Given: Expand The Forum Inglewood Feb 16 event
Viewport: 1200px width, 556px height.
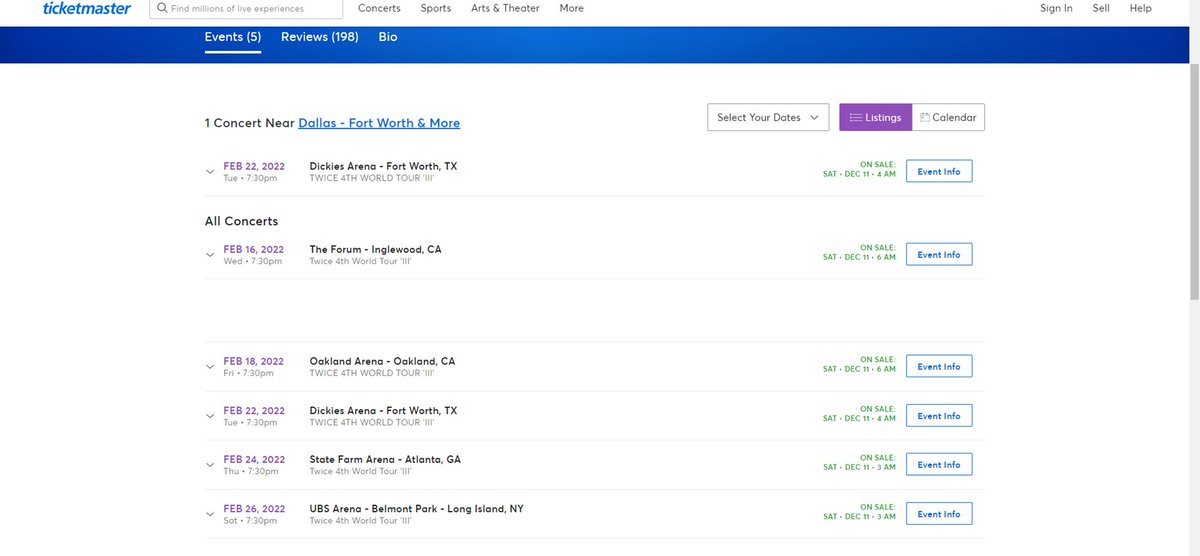Looking at the screenshot, I should pos(210,255).
